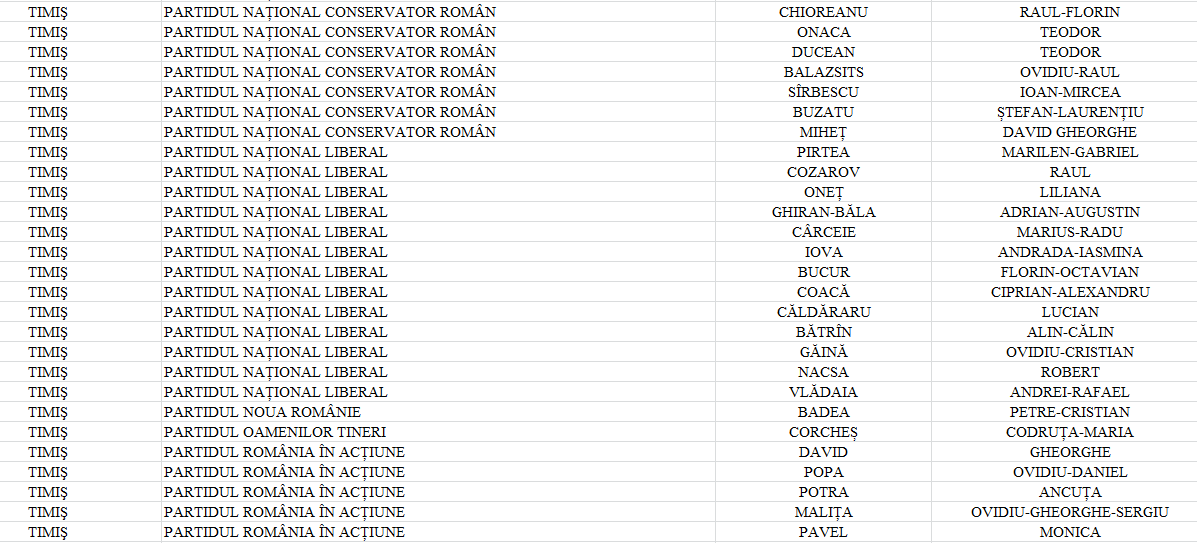Select the ANDRADA-IASMINA cell

click(1069, 252)
